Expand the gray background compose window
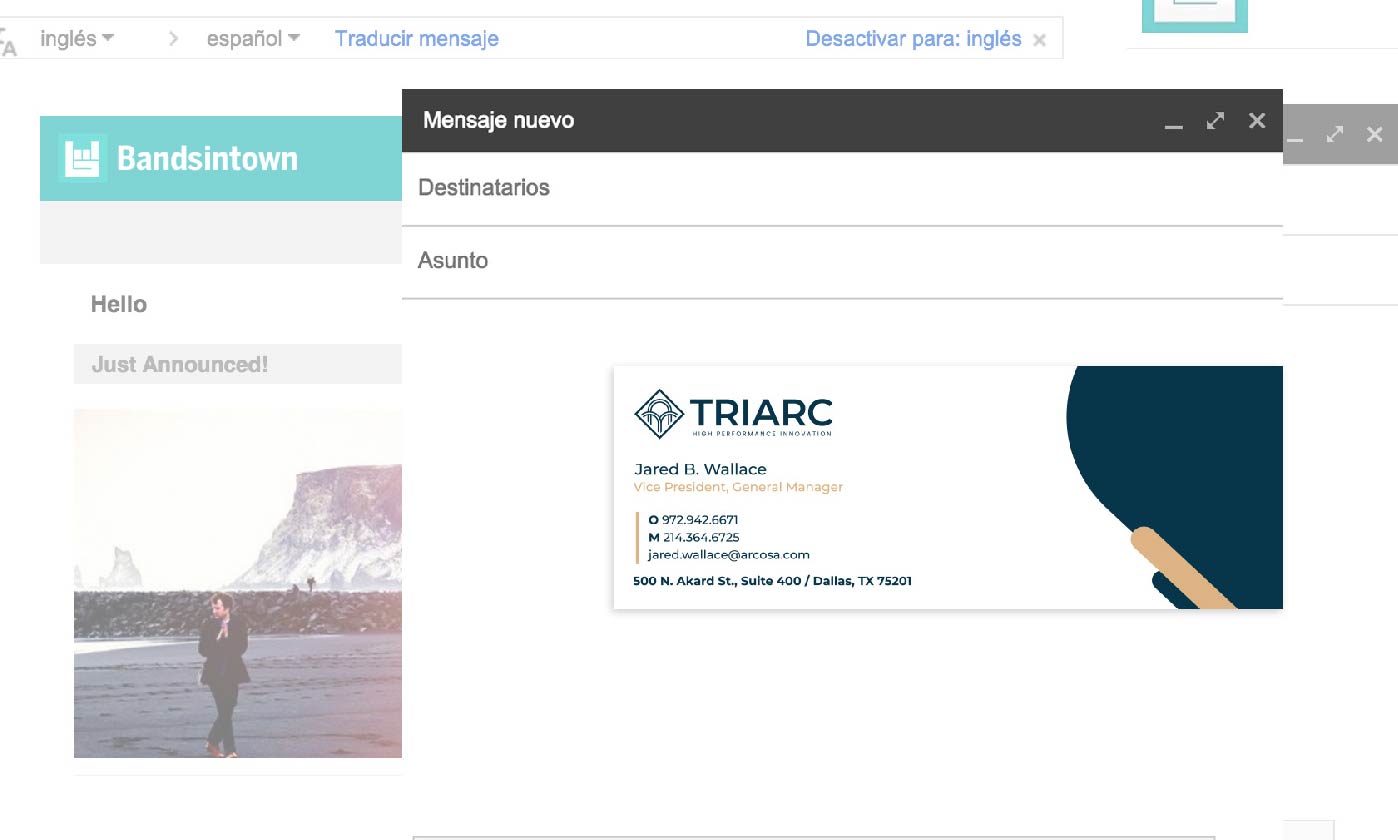Image resolution: width=1398 pixels, height=840 pixels. click(x=1334, y=134)
